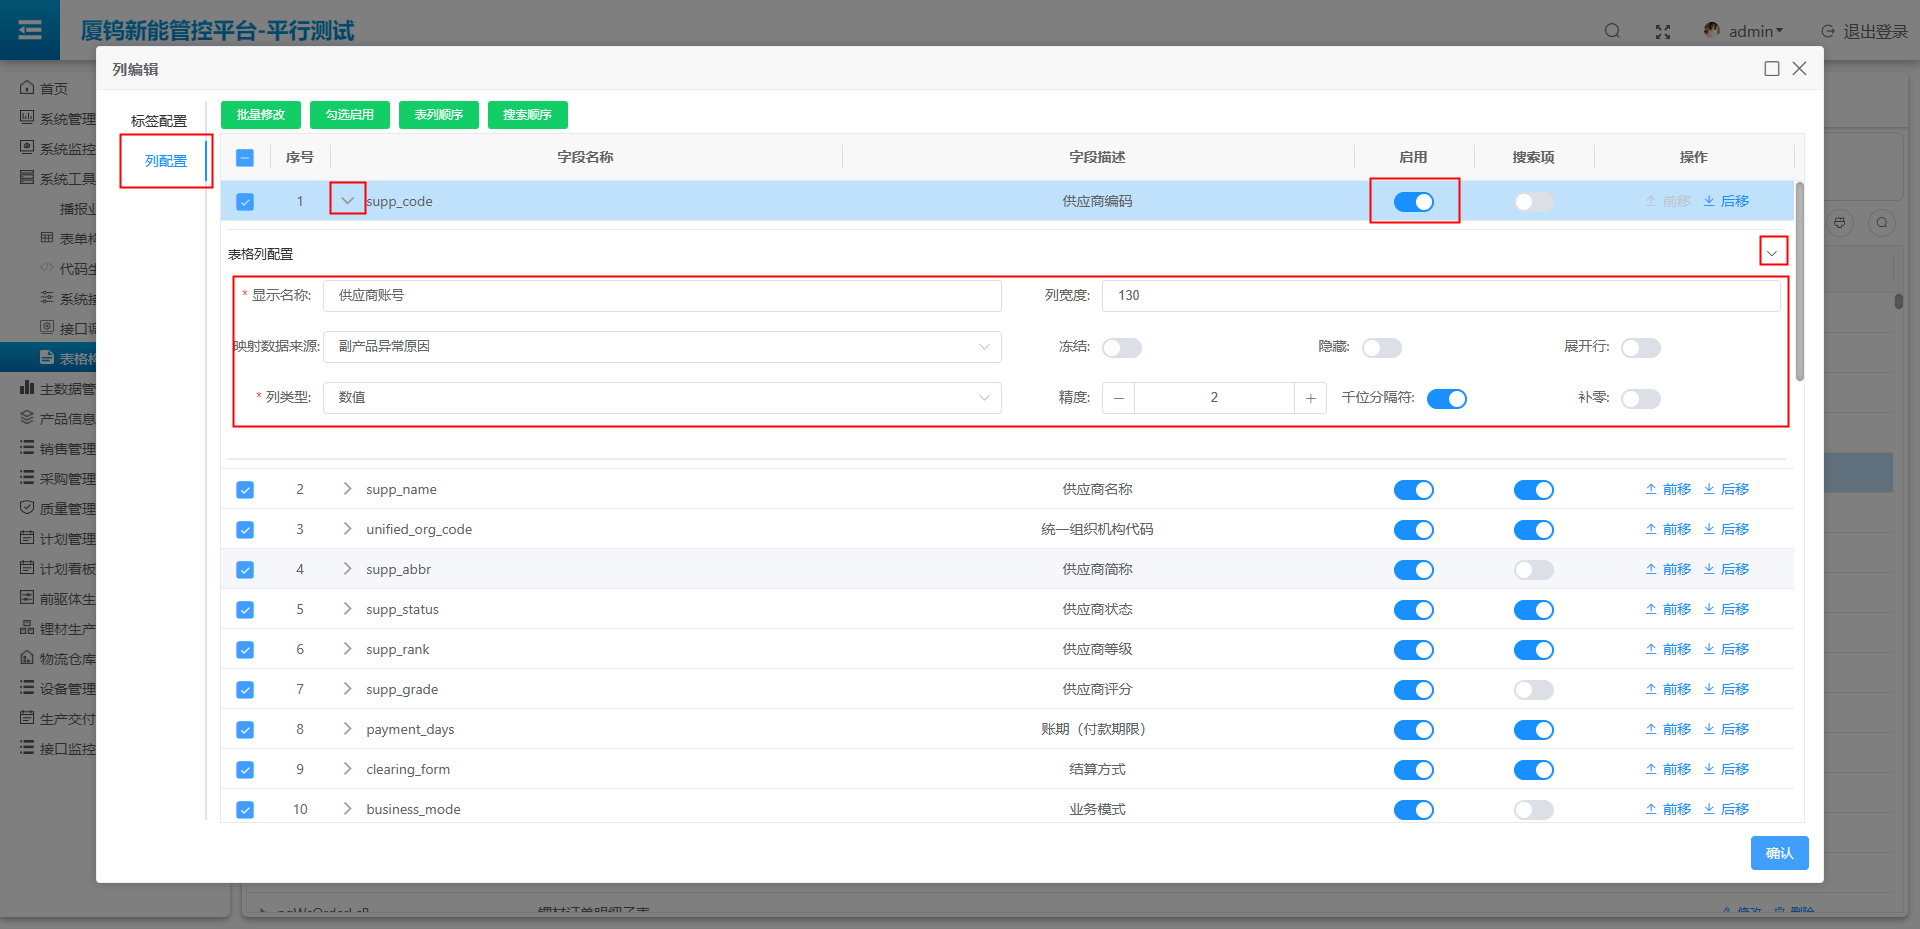Viewport: 1920px width, 929px height.
Task: Click the fullscreen icon in top bar
Action: 1663,32
